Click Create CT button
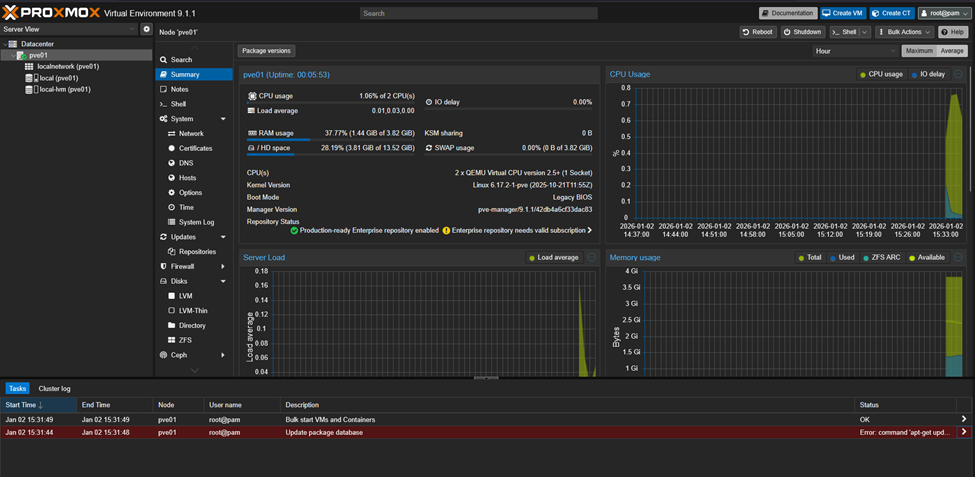 (x=892, y=13)
